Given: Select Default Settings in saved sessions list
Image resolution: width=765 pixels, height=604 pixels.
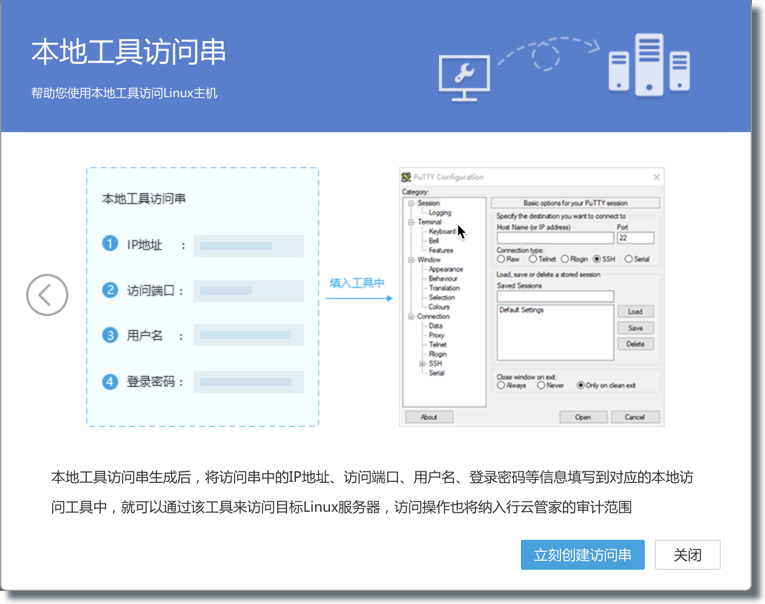Looking at the screenshot, I should pyautogui.click(x=520, y=310).
